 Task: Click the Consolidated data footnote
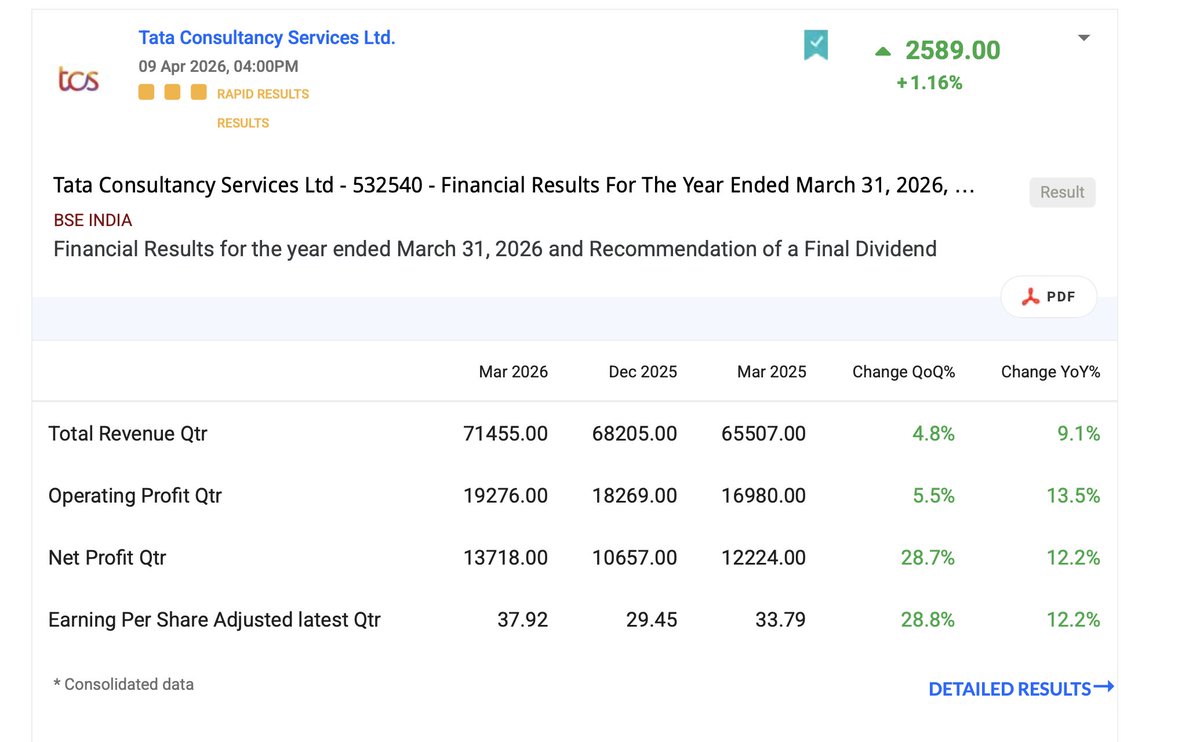click(x=124, y=685)
